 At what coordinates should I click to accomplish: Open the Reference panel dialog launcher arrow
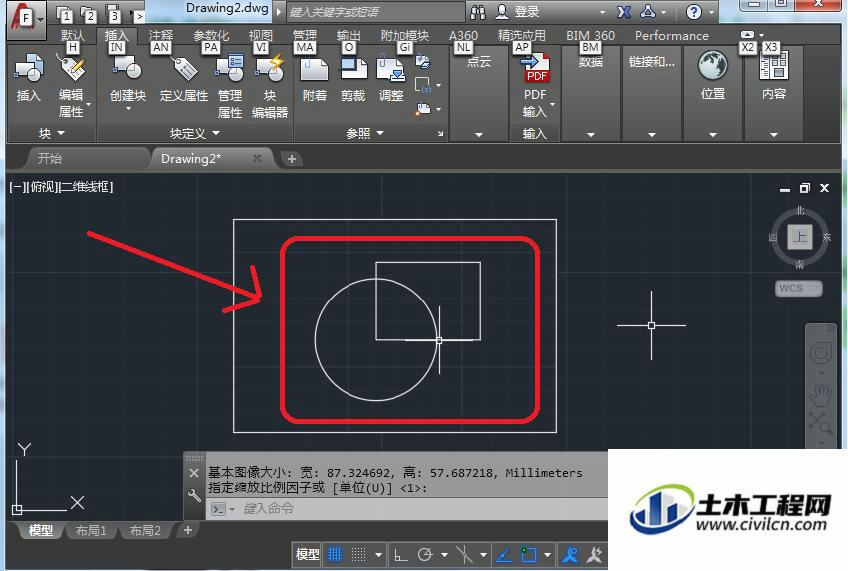(x=440, y=133)
